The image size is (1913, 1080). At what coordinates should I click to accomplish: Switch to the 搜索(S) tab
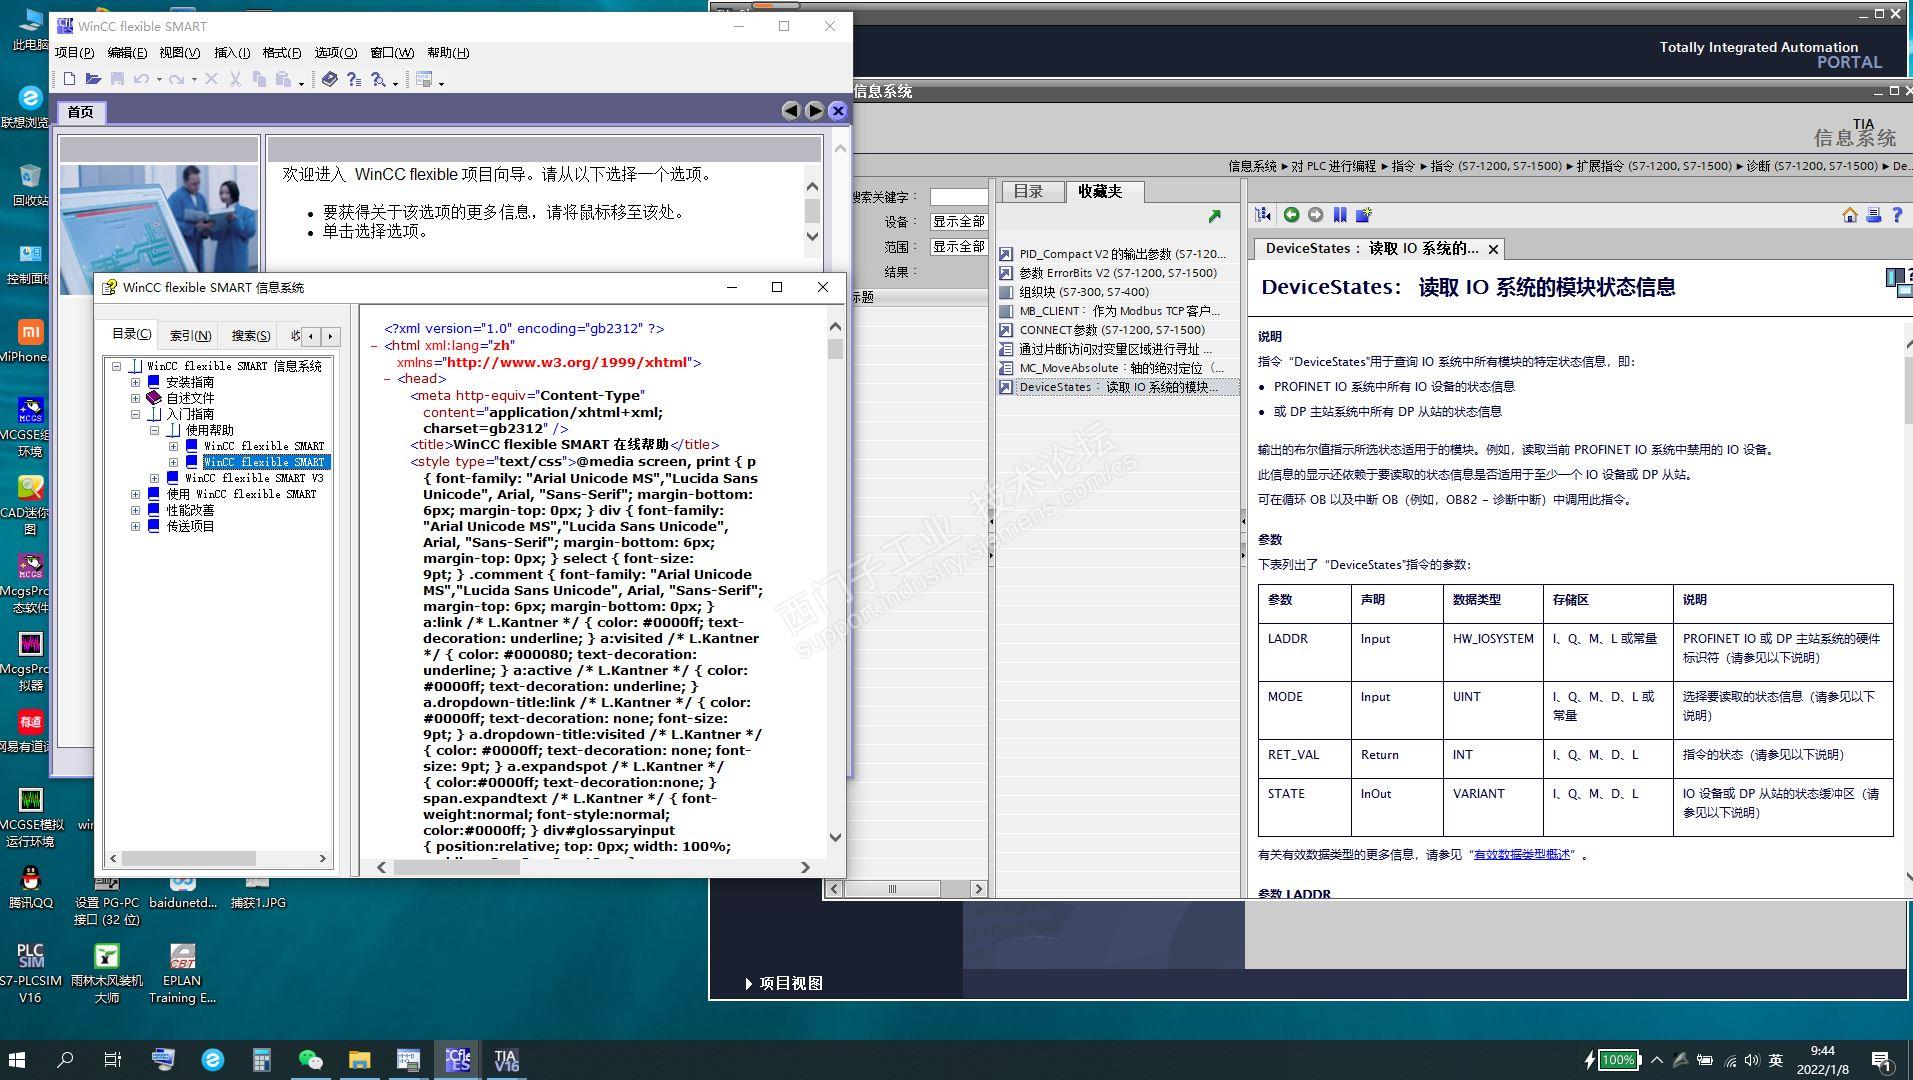(251, 335)
